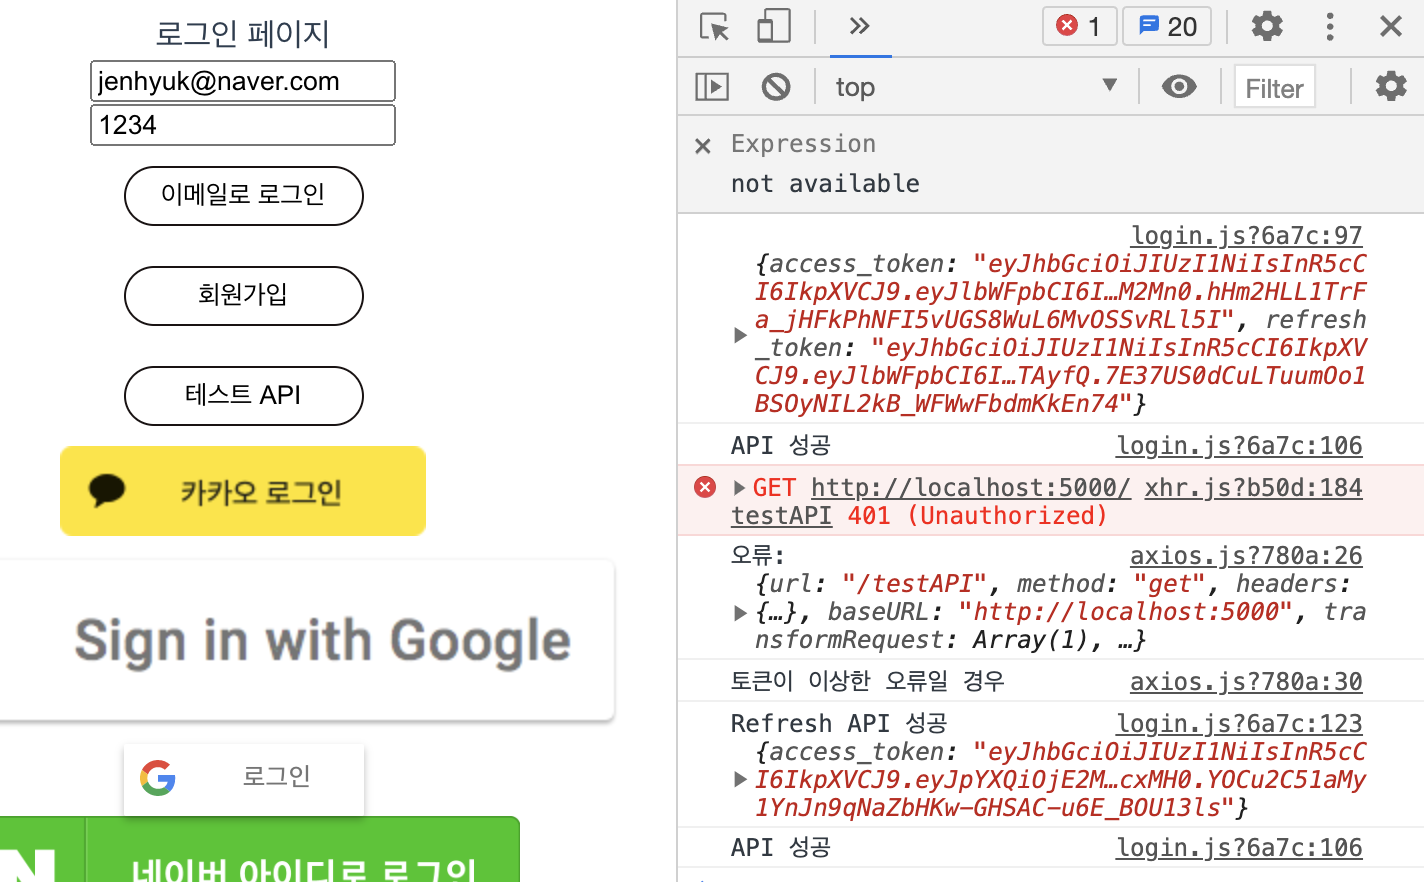The height and width of the screenshot is (882, 1424).
Task: Click the email input with jenhyuk@naver.com
Action: [x=243, y=81]
